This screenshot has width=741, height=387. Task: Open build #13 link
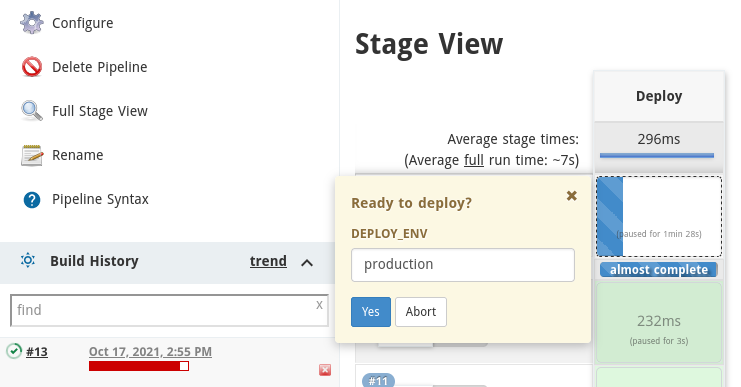point(37,352)
